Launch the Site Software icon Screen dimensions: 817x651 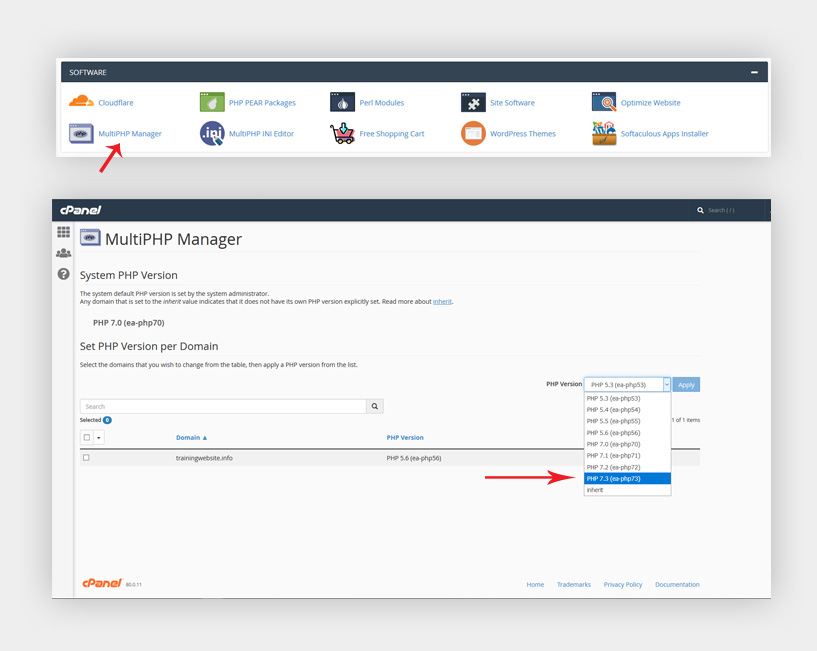point(473,102)
